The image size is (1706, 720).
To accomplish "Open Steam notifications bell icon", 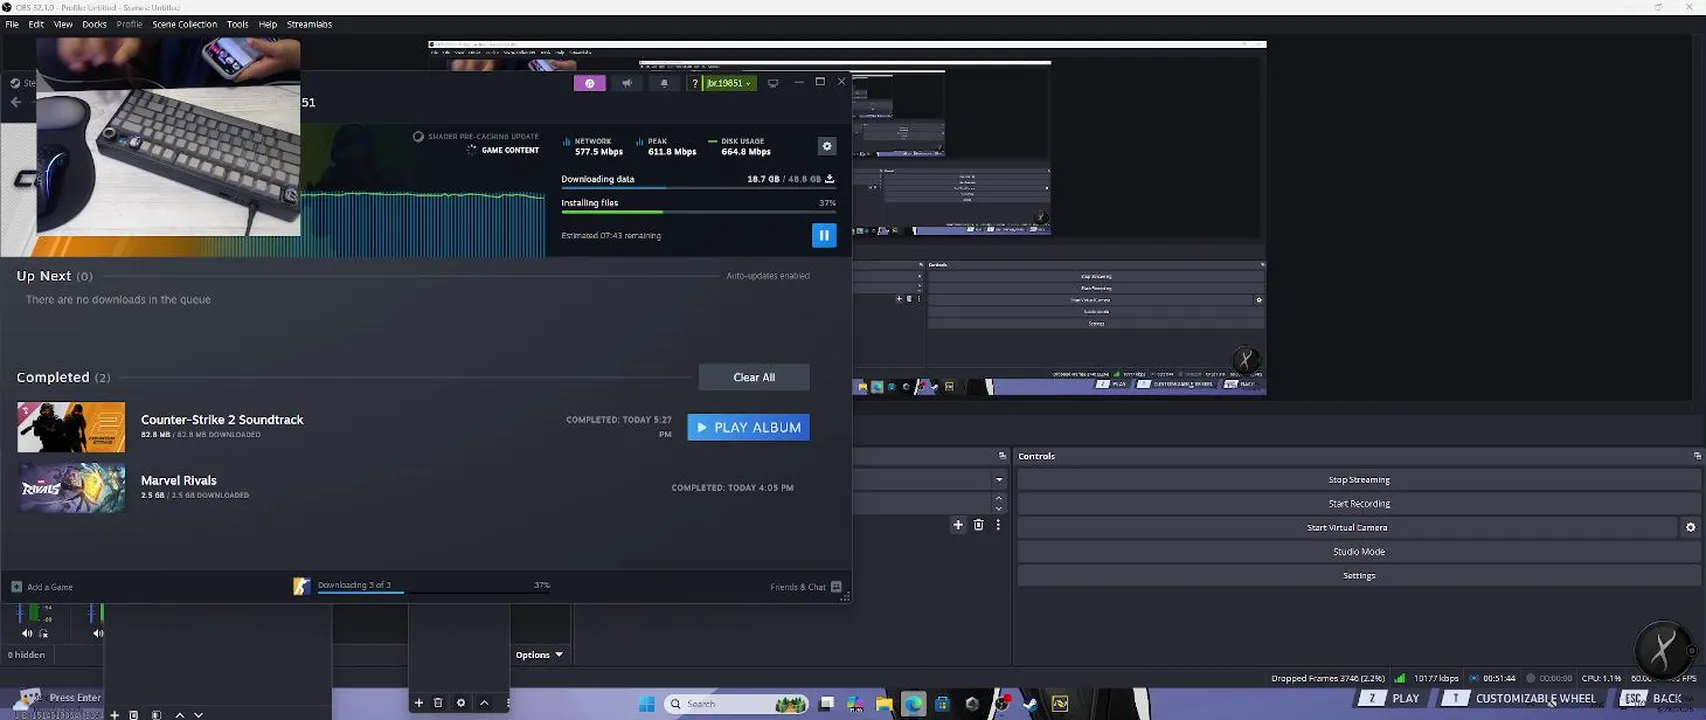I will tap(664, 83).
